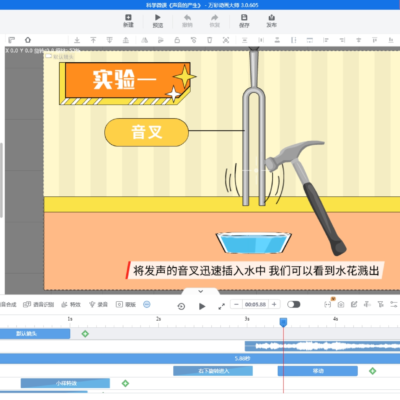This screenshot has width=400, height=400.
Task: Increase scene duration with the plus stepper
Action: point(274,304)
